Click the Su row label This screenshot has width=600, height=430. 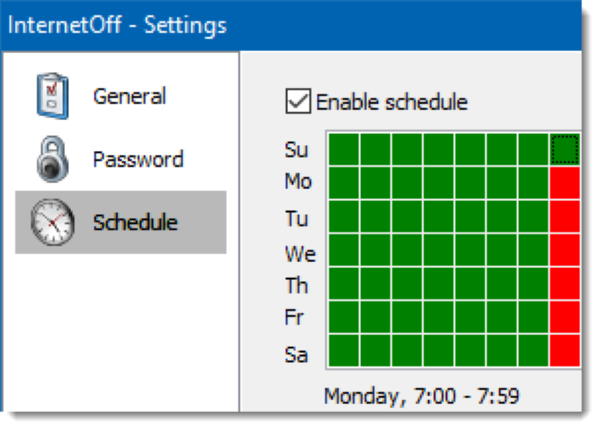pyautogui.click(x=297, y=151)
